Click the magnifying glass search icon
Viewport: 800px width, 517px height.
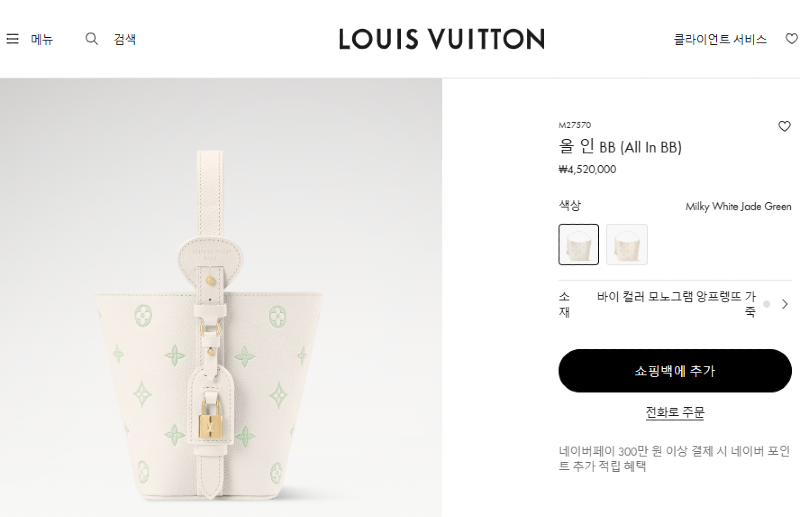91,39
